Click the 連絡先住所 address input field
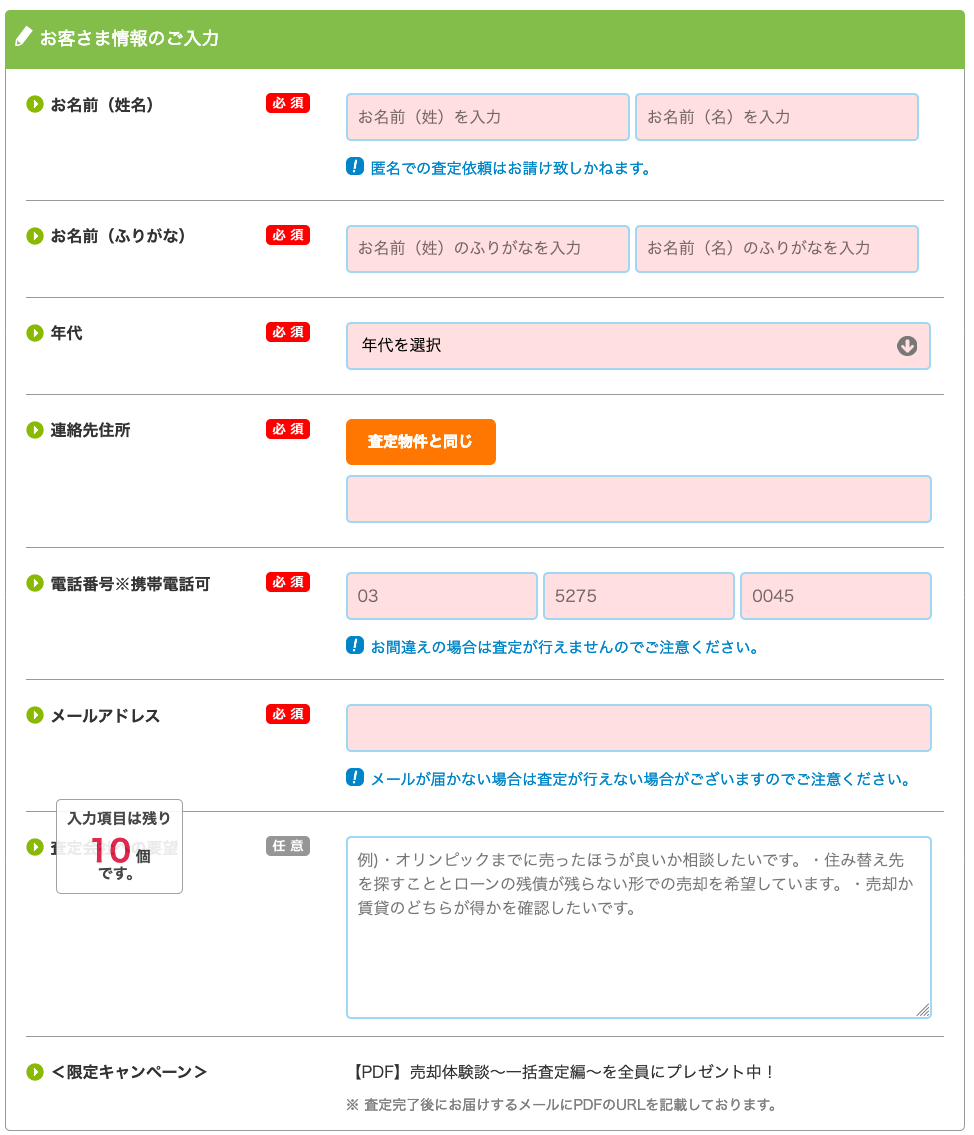Screen dimensions: 974x1135 click(638, 499)
